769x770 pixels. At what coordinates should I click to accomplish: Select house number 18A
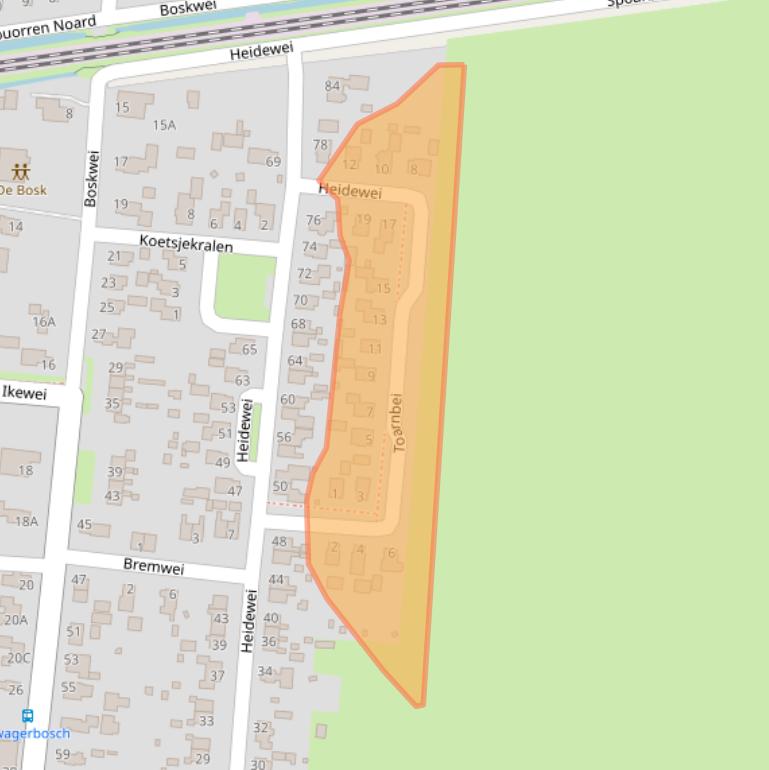click(26, 521)
